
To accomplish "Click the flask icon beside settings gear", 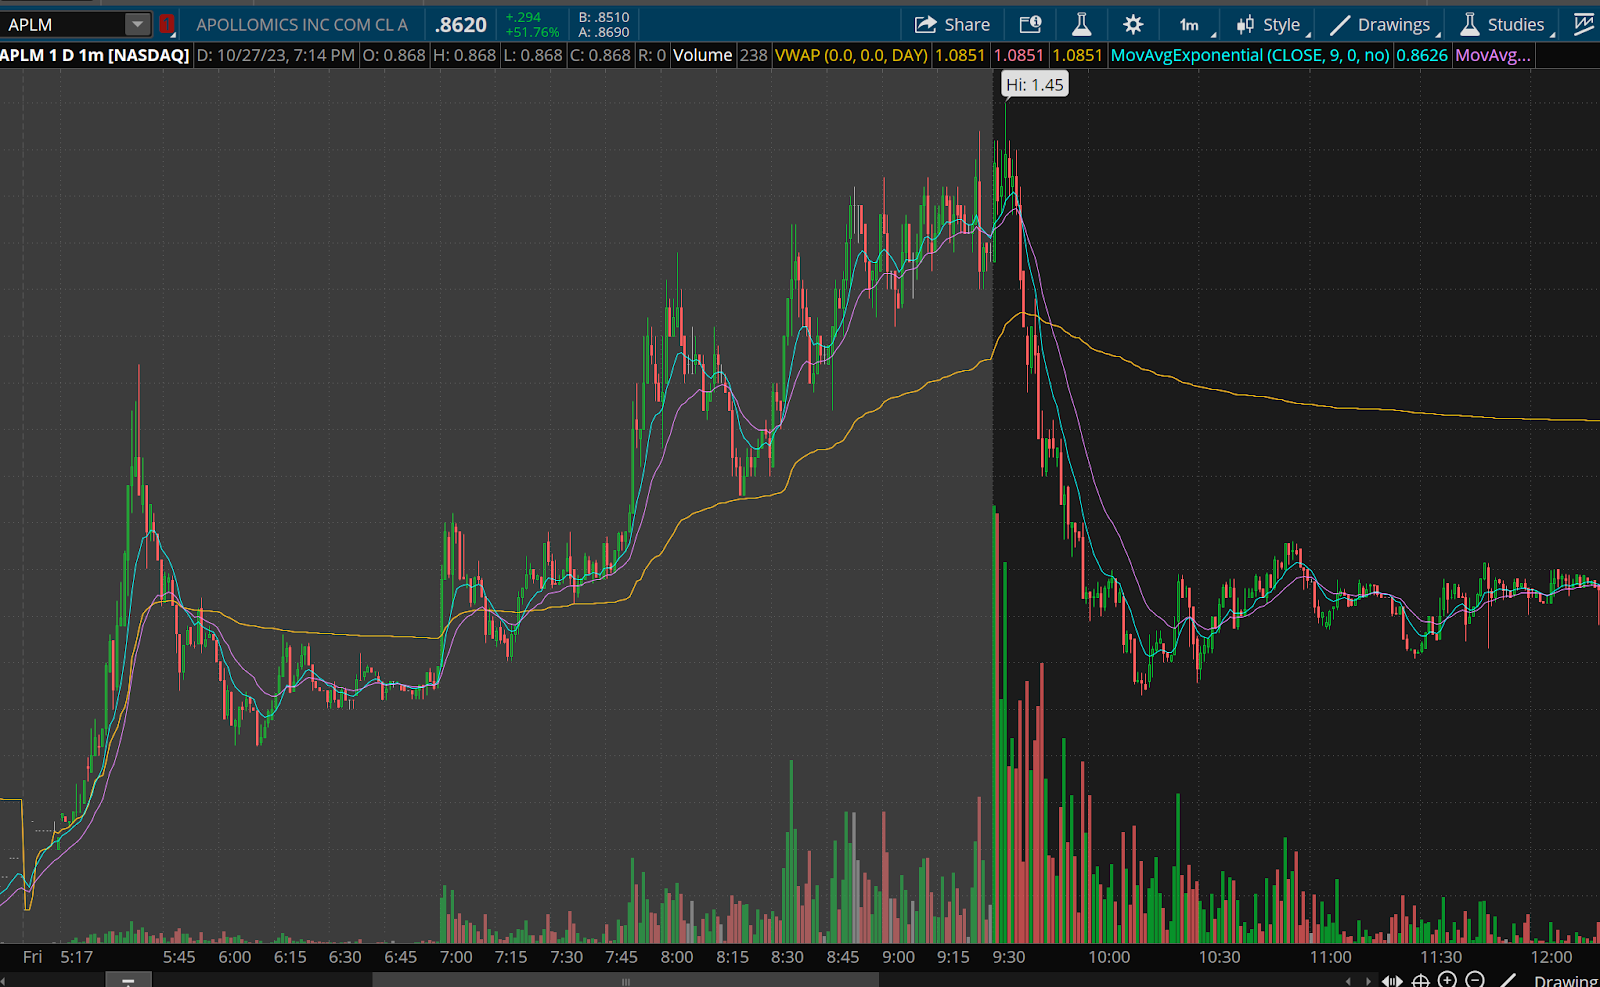I will pos(1081,25).
